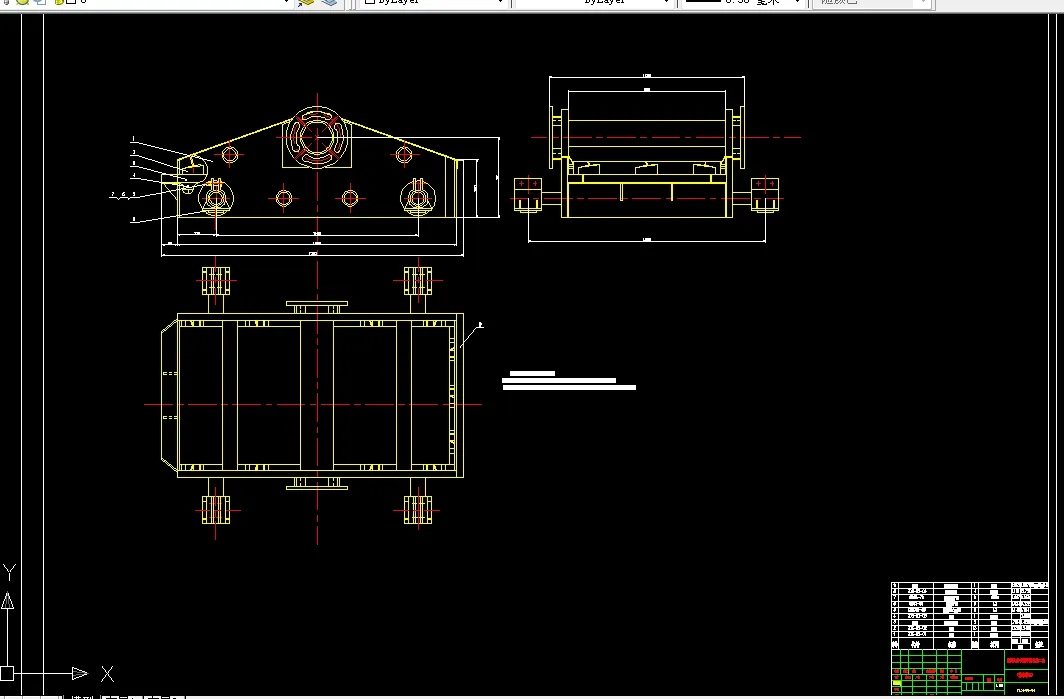Select the lower-right wheel circle in front view
The width and height of the screenshot is (1064, 699).
pyautogui.click(x=418, y=198)
